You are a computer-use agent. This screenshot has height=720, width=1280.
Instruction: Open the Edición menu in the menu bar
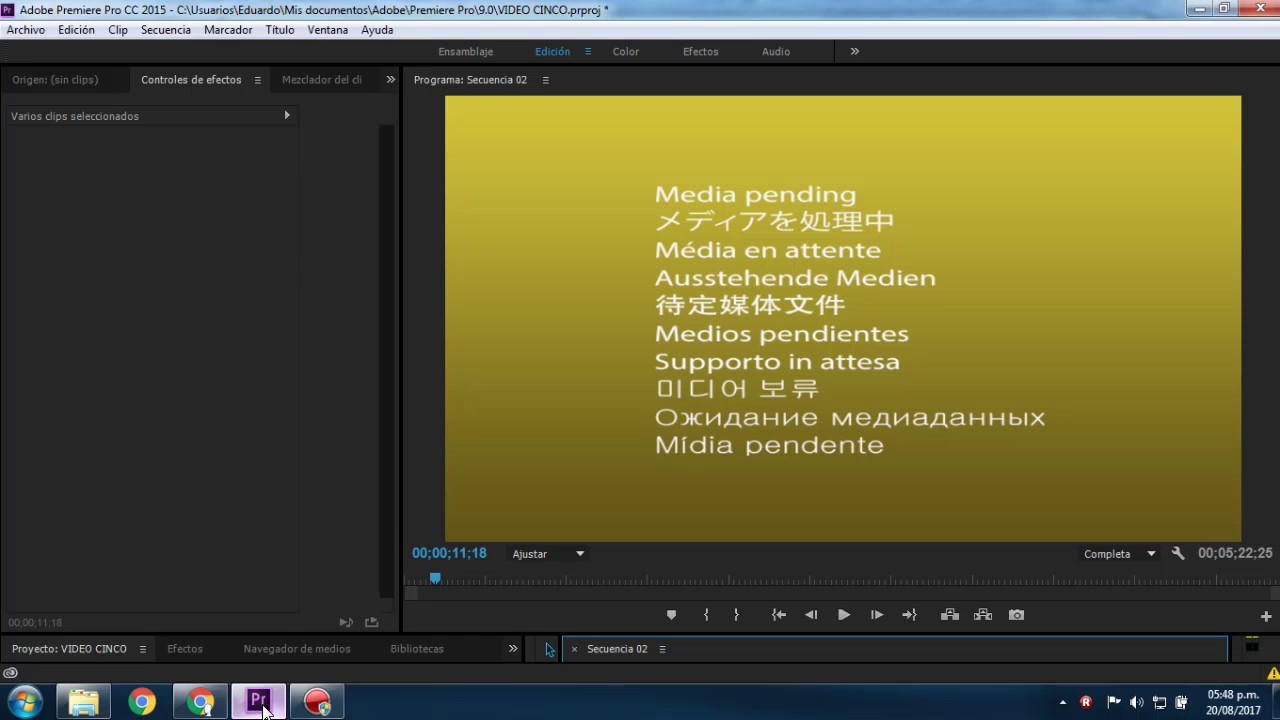[x=76, y=30]
